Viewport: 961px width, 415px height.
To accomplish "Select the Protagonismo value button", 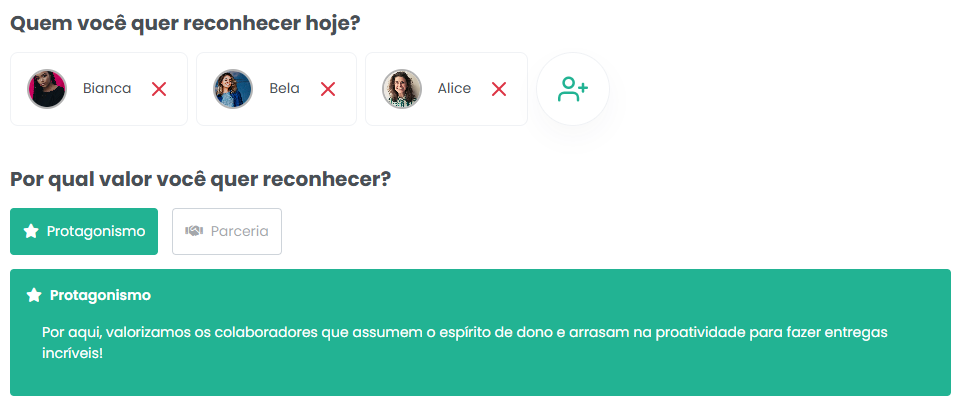I will click(84, 231).
